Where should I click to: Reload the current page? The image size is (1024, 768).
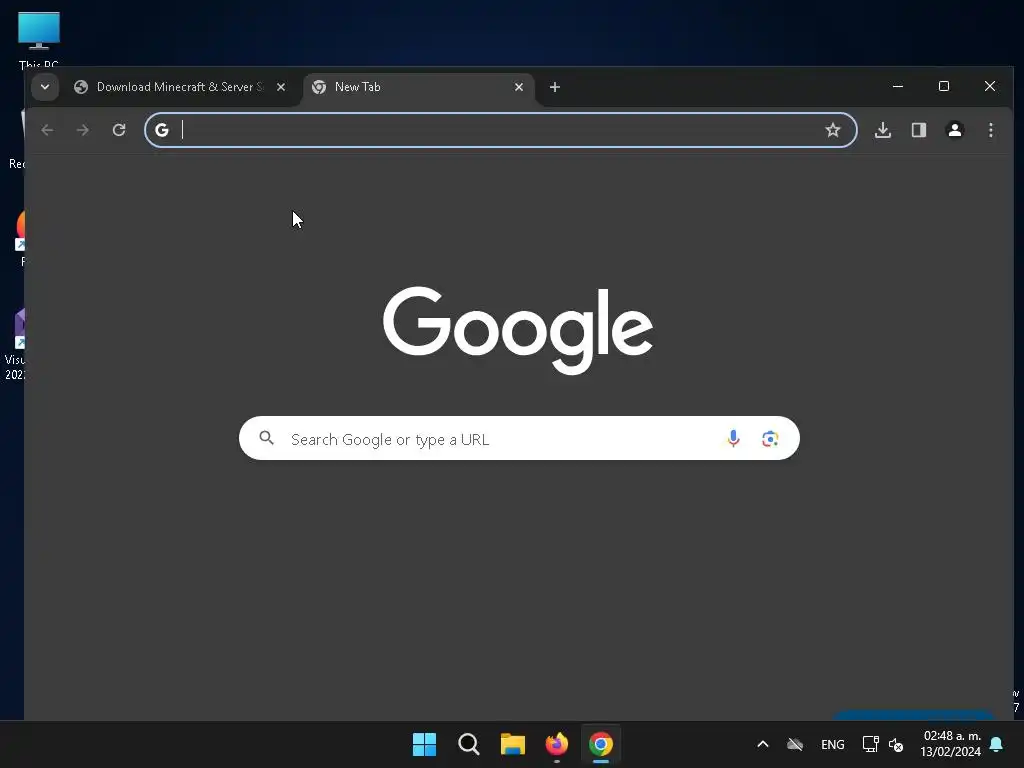click(x=119, y=130)
